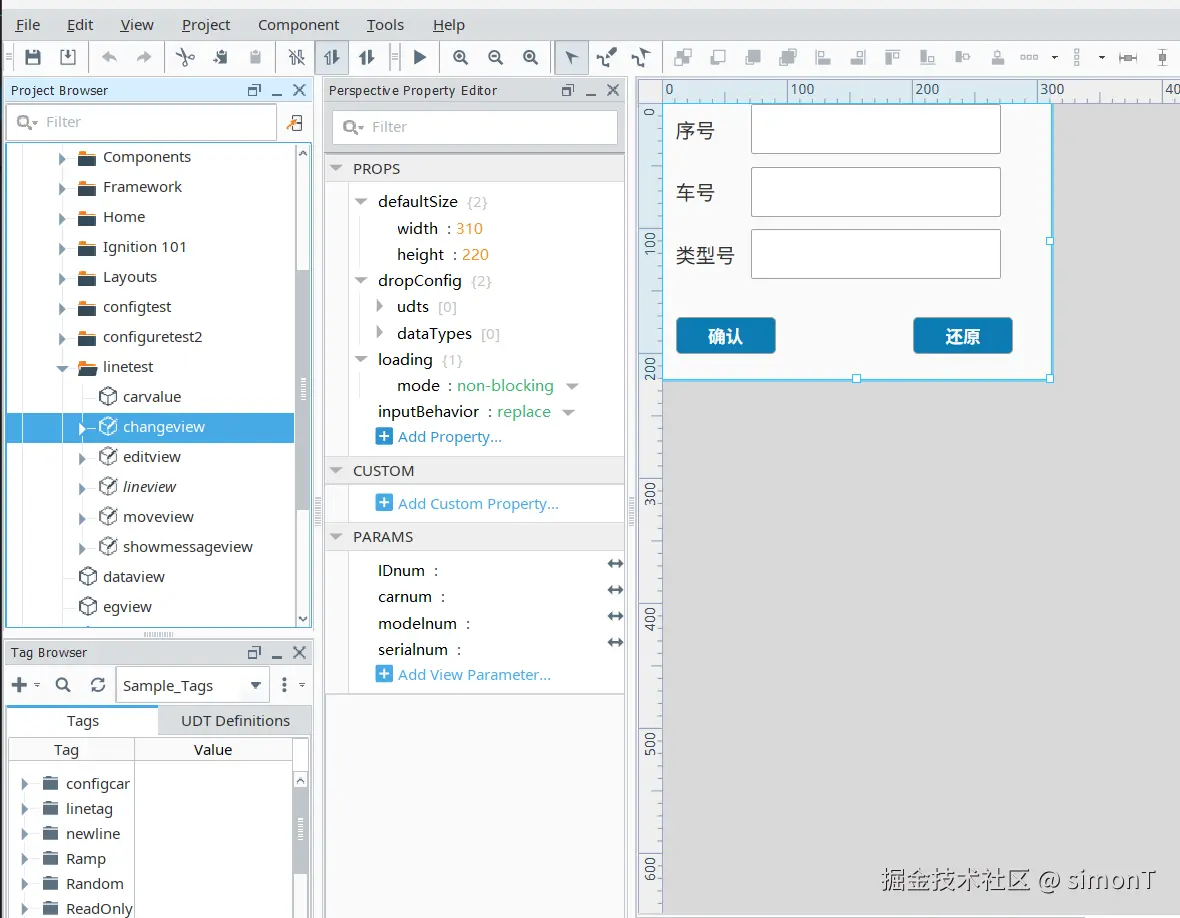Open the inputBehavior replace dropdown

pyautogui.click(x=569, y=412)
